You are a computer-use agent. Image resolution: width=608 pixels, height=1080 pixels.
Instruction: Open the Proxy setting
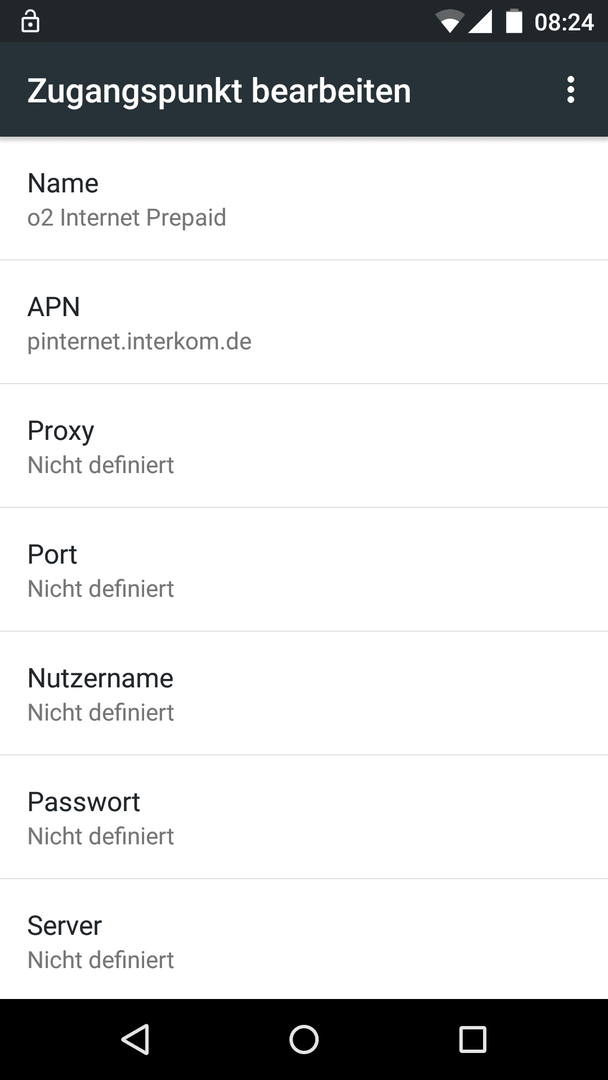tap(304, 446)
